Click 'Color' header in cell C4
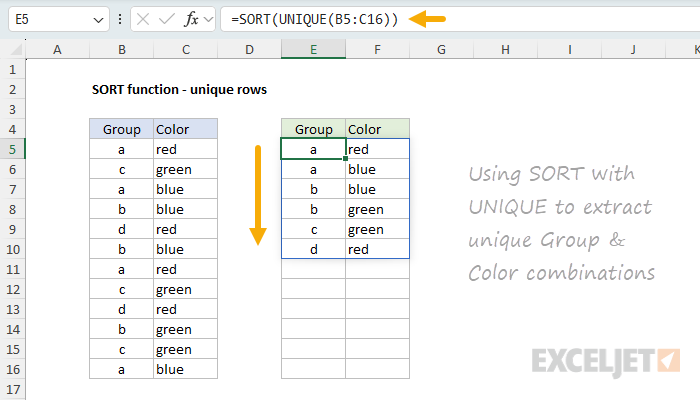 point(186,129)
